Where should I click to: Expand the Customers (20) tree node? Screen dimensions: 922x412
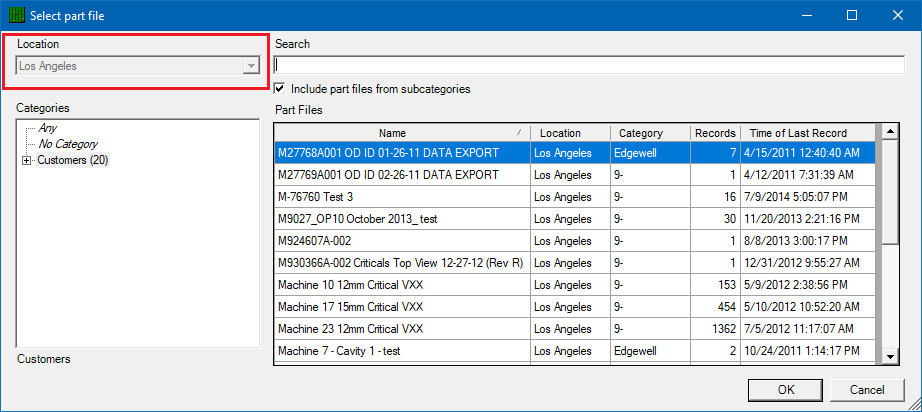click(26, 160)
